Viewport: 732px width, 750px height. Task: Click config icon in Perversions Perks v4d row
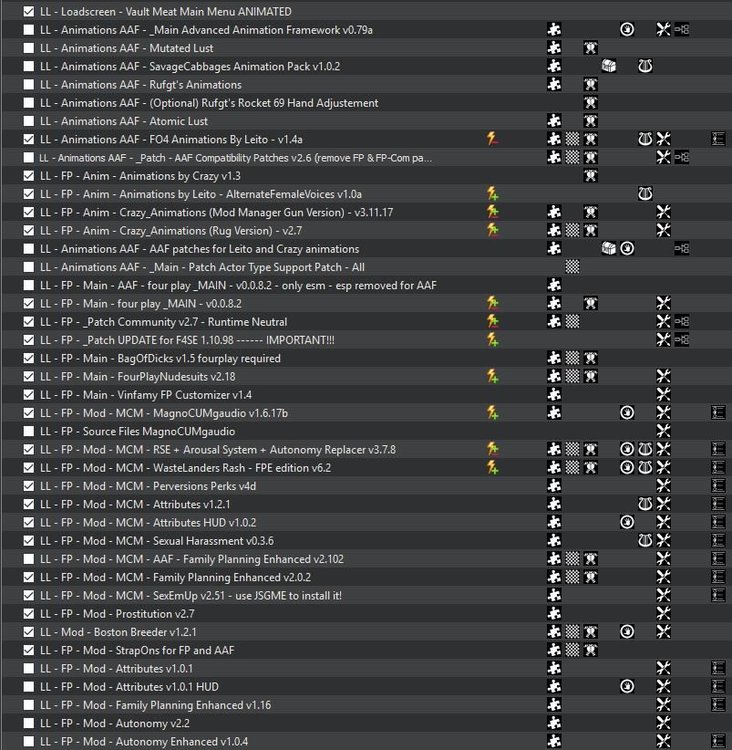pyautogui.click(x=718, y=486)
